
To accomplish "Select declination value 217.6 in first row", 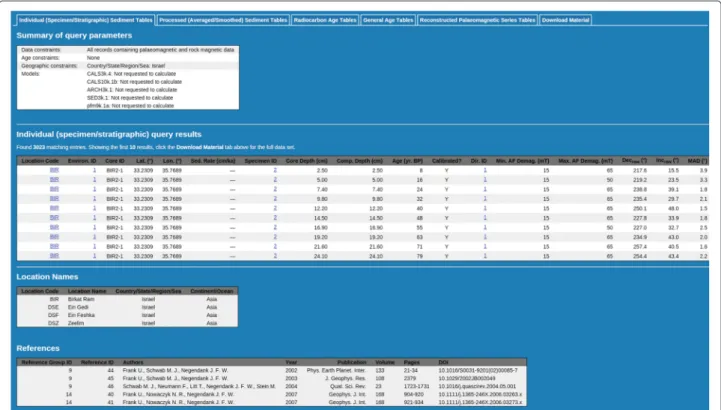I will point(640,171).
